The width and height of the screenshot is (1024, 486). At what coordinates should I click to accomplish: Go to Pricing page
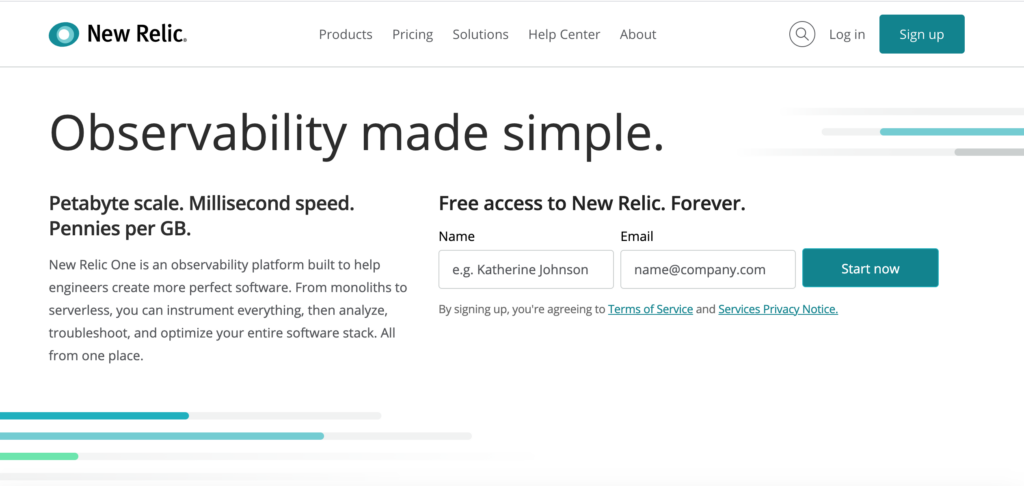[413, 35]
